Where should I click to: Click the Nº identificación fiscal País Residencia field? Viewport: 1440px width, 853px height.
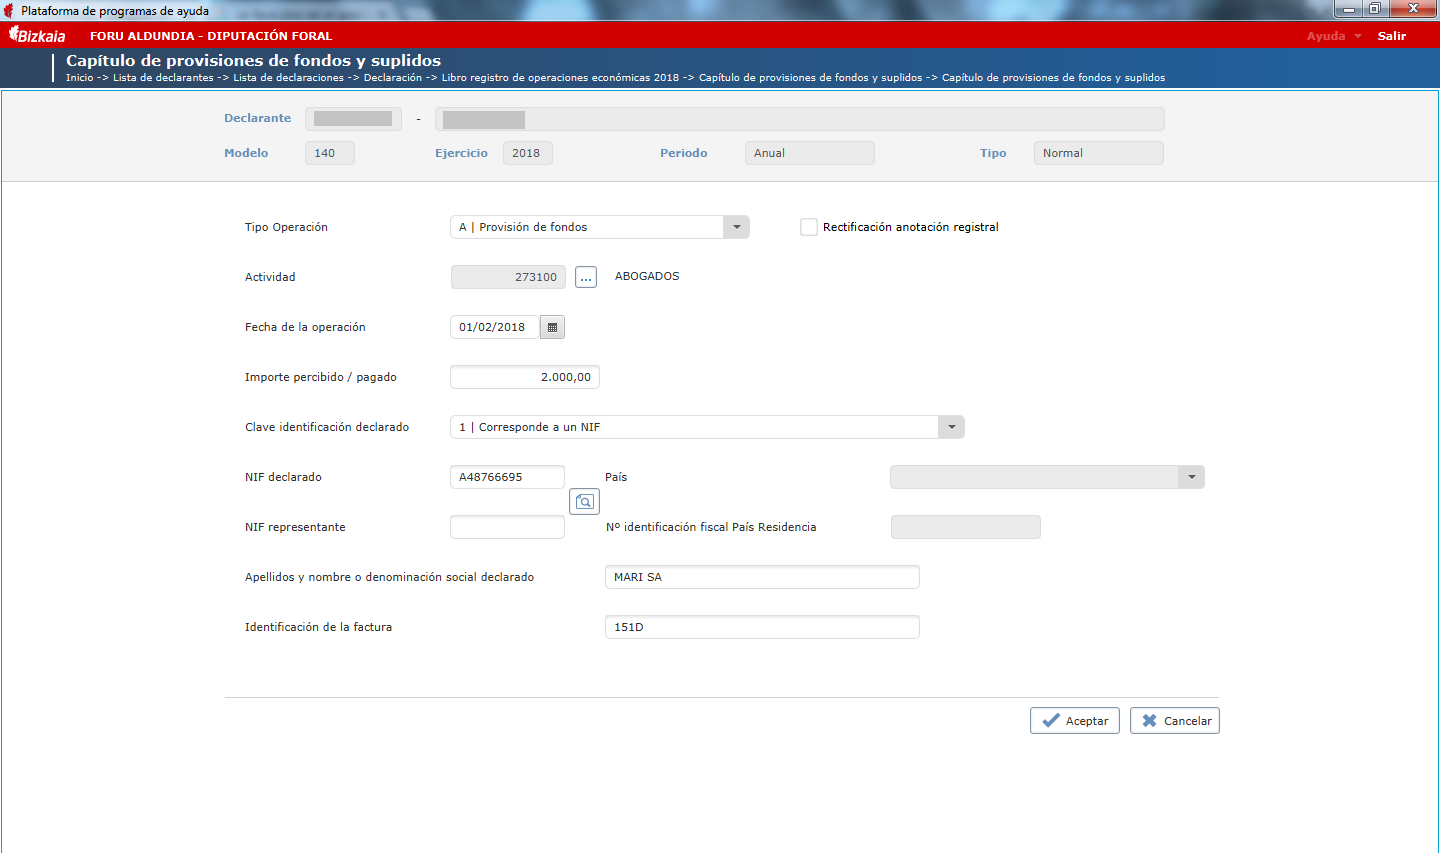click(x=966, y=527)
